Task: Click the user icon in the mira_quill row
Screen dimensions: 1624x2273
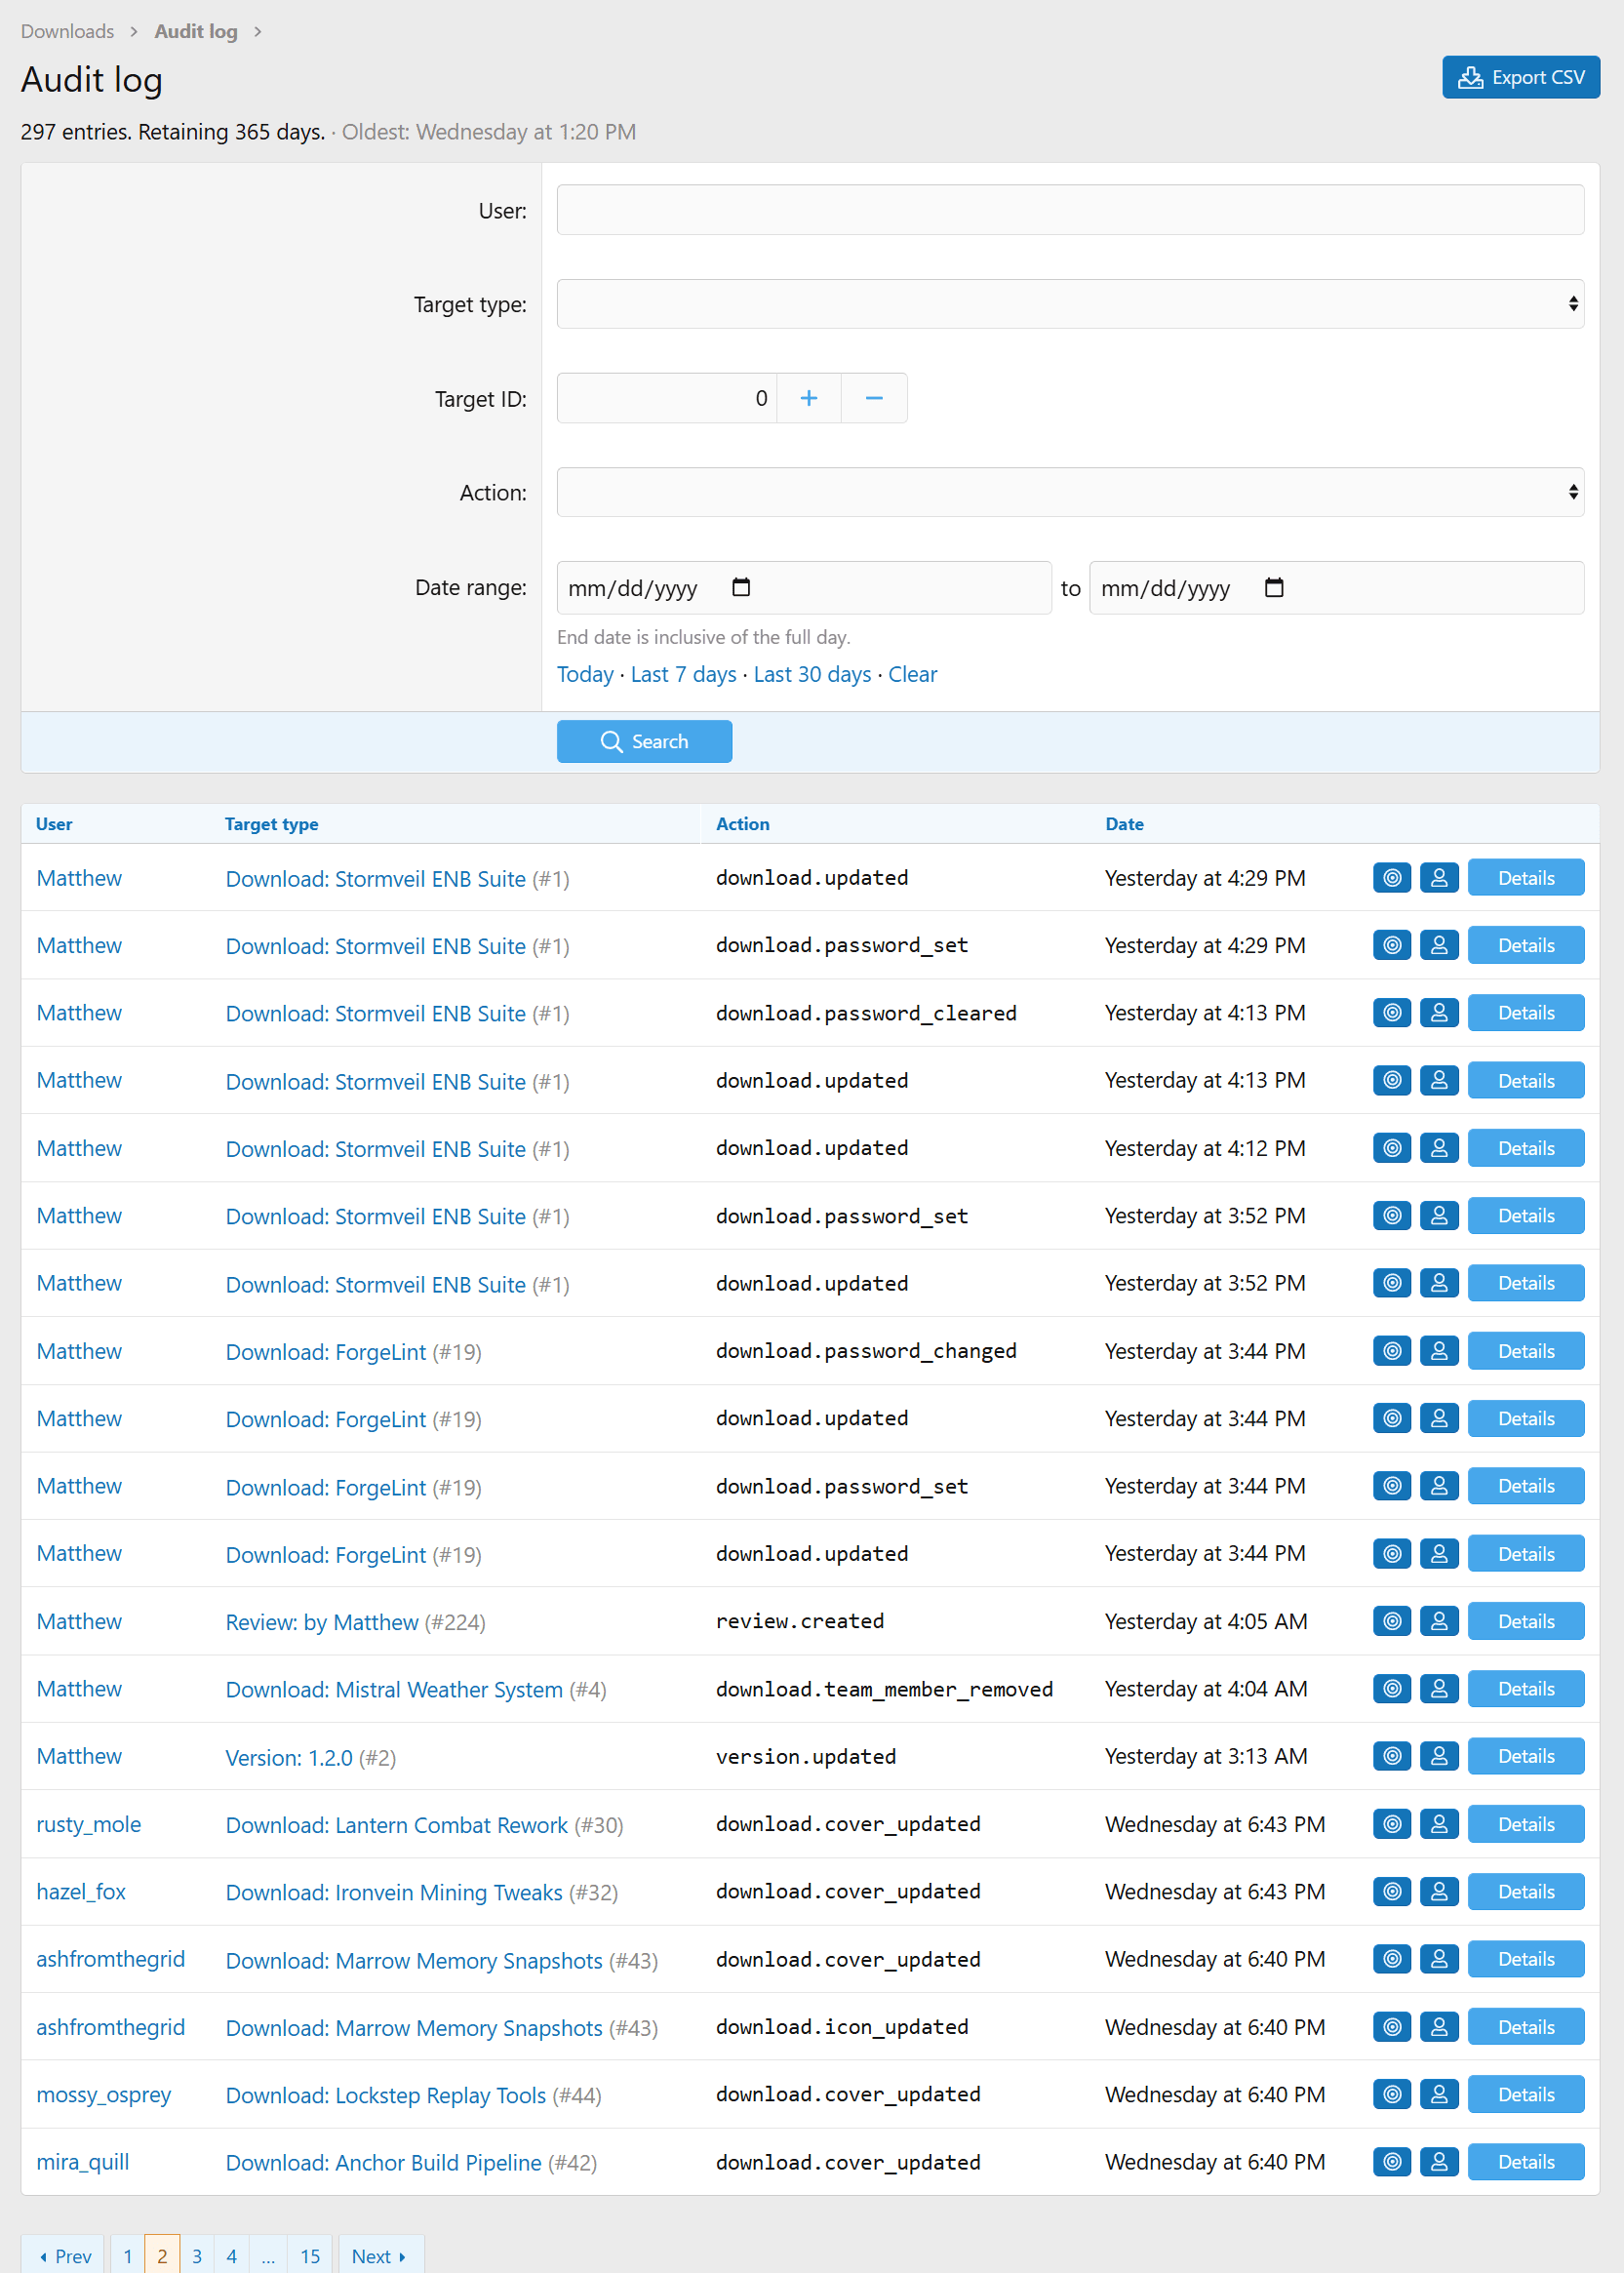Action: [1438, 2161]
